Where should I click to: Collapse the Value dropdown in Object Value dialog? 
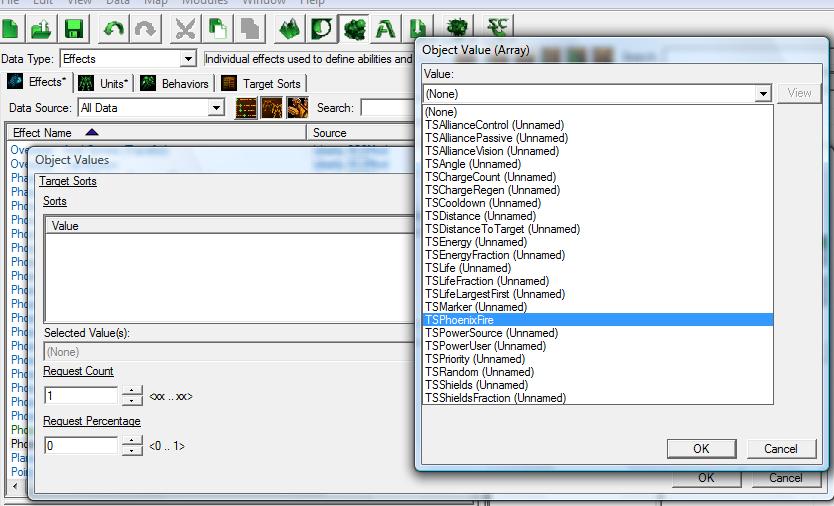pyautogui.click(x=763, y=94)
